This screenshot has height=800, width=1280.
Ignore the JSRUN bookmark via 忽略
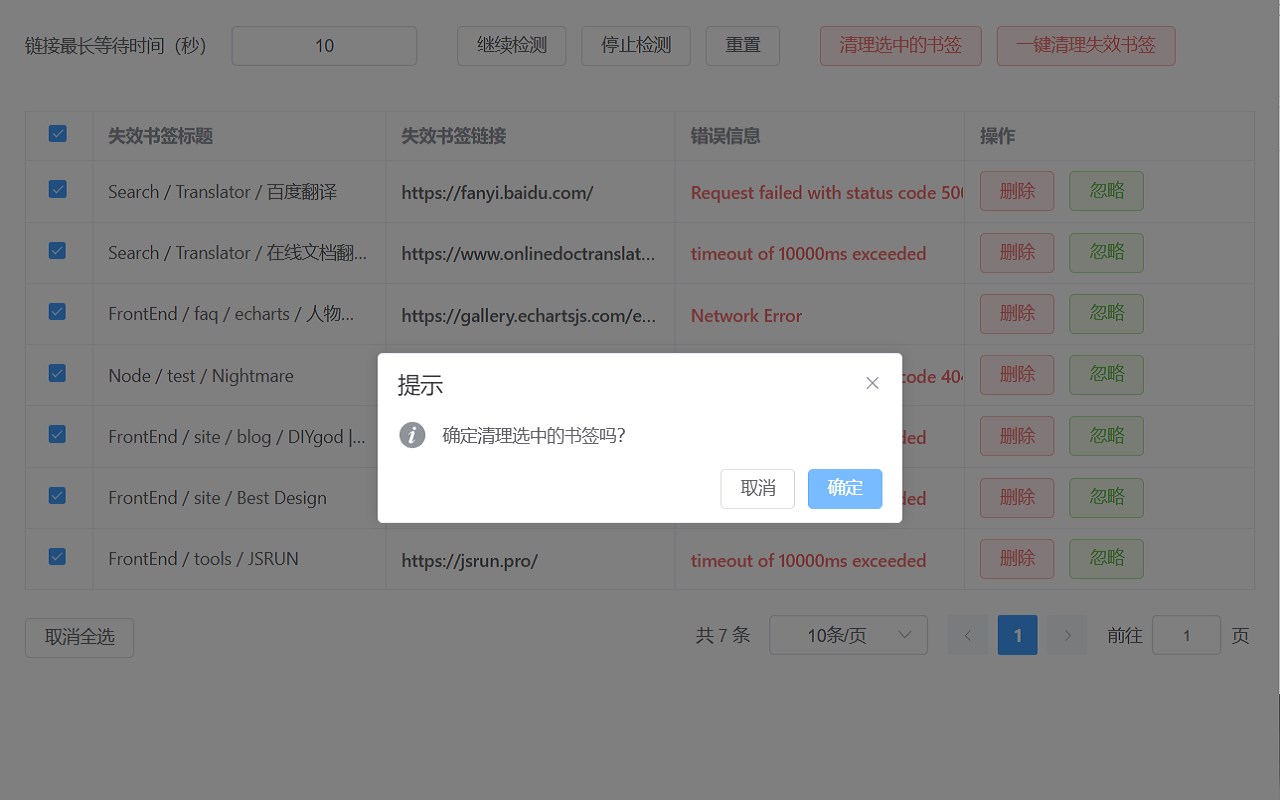point(1106,558)
